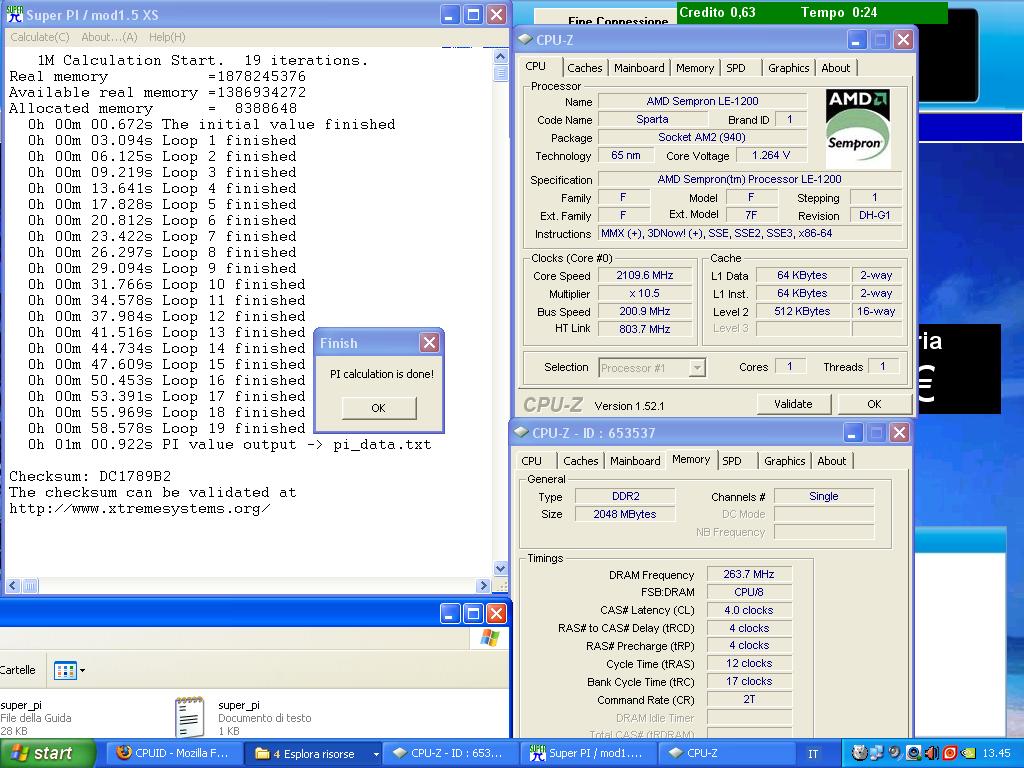Click the Super PI vertical scrollbar thumb

point(500,72)
